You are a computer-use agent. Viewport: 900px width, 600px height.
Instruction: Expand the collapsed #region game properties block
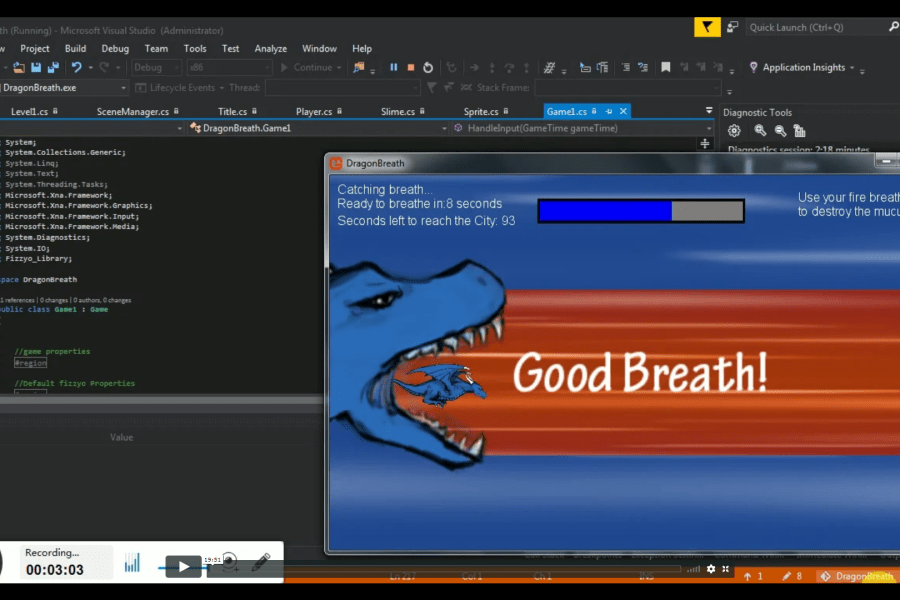(30, 363)
